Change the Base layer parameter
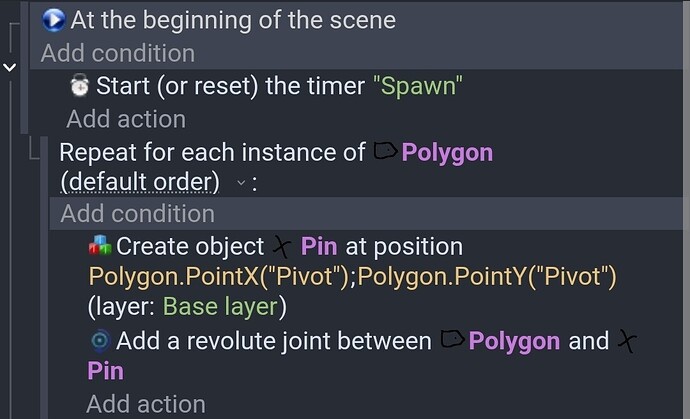The image size is (690, 419). [224, 306]
